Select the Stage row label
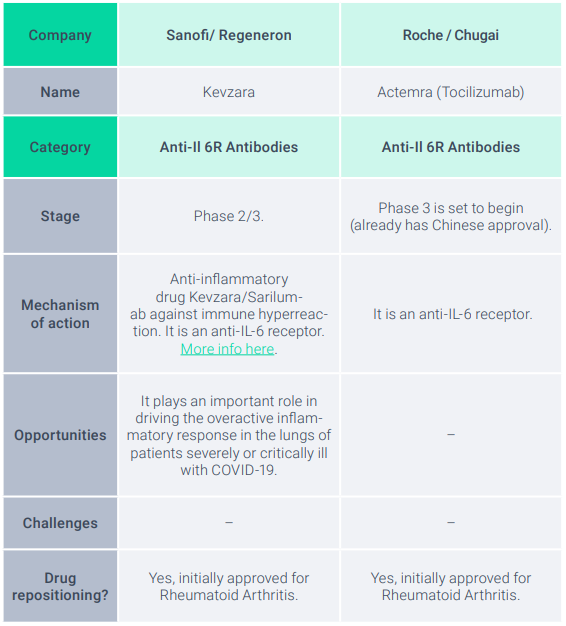The height and width of the screenshot is (626, 566). 60,216
